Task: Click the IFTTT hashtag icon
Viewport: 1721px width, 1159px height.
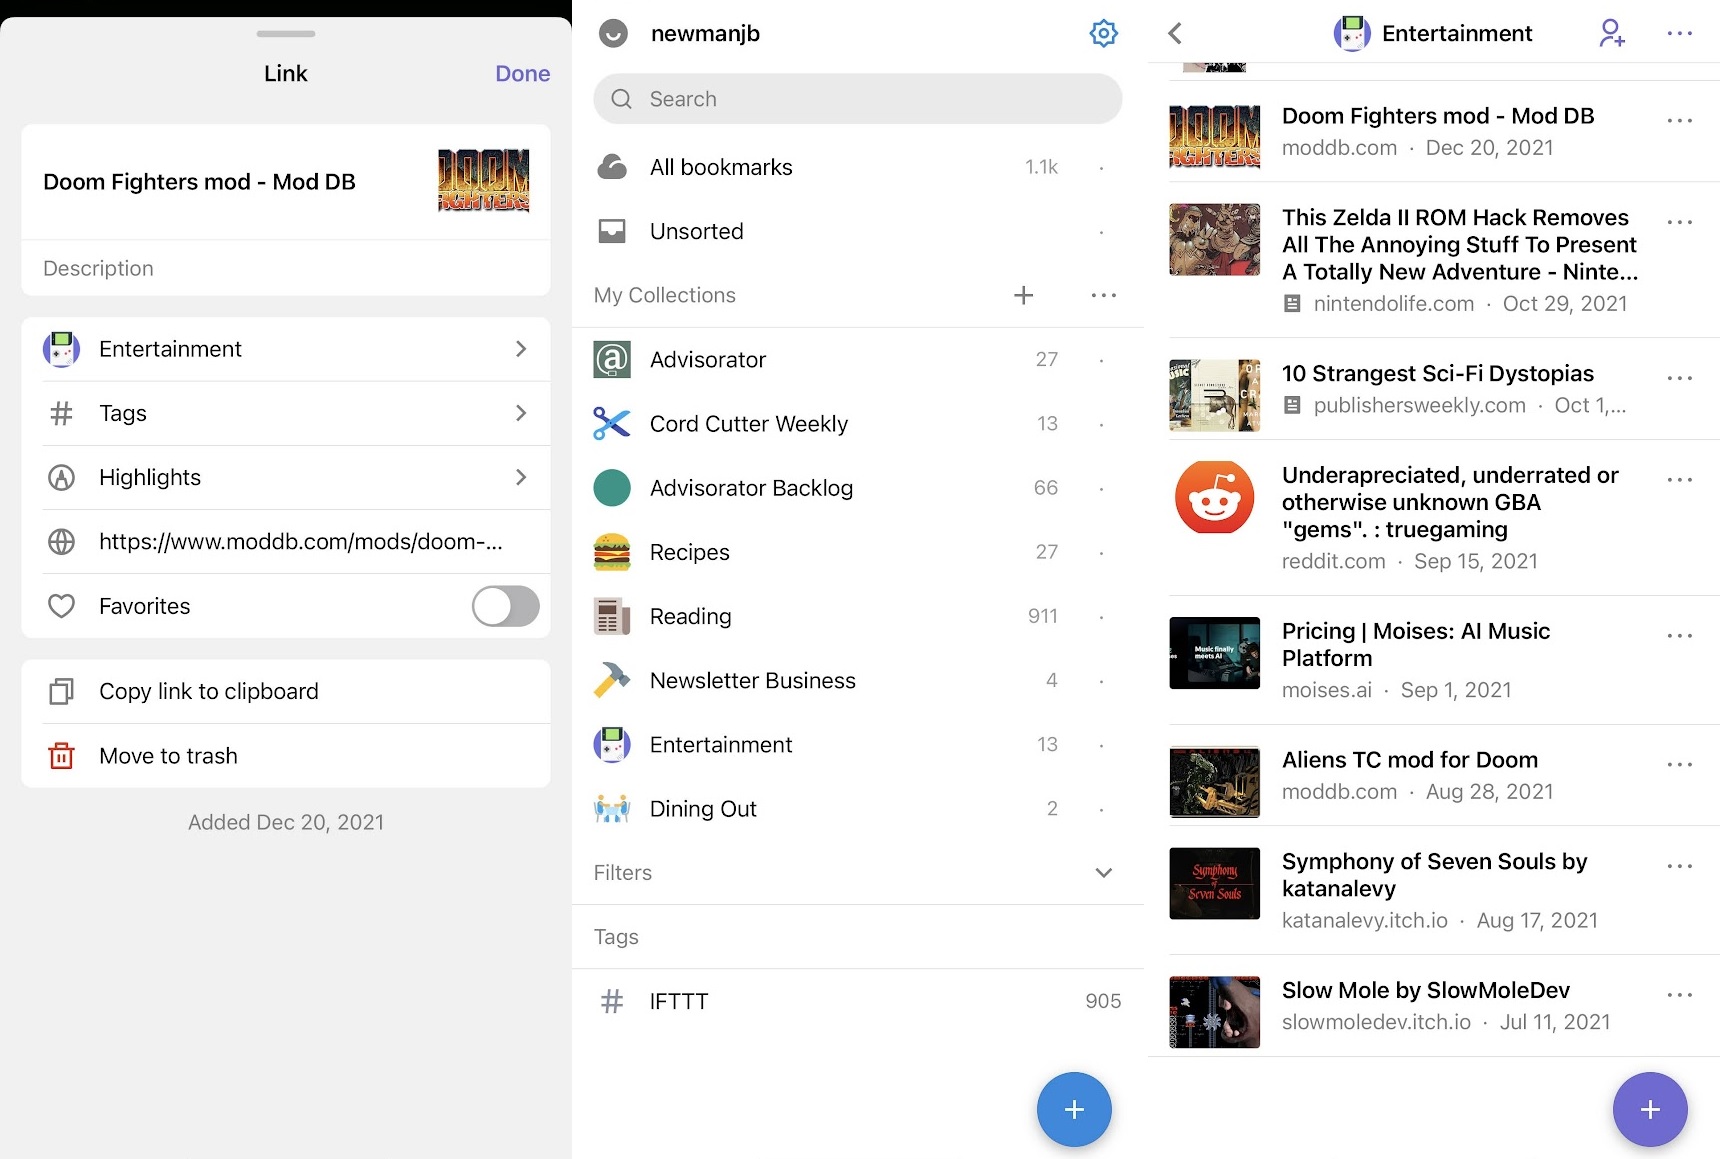Action: pyautogui.click(x=612, y=1000)
